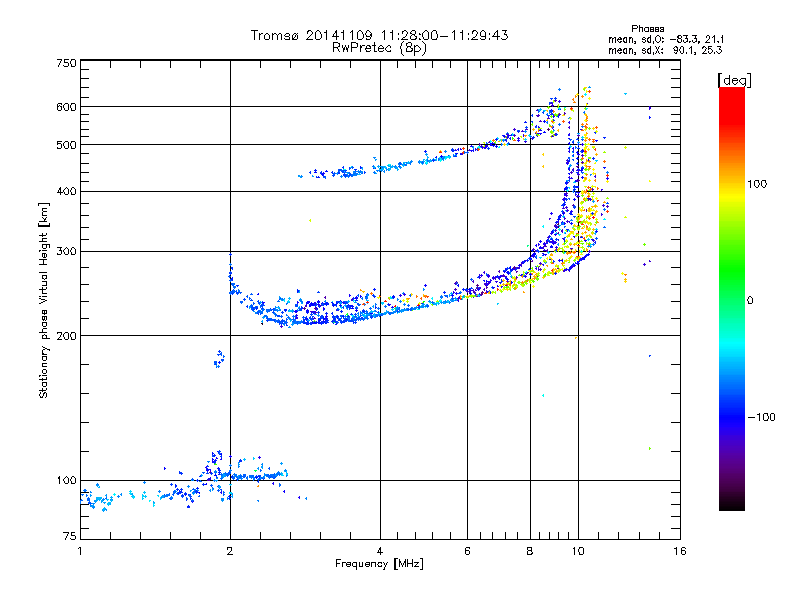
Task: Click the '16' x-axis tick label
Action: (680, 551)
